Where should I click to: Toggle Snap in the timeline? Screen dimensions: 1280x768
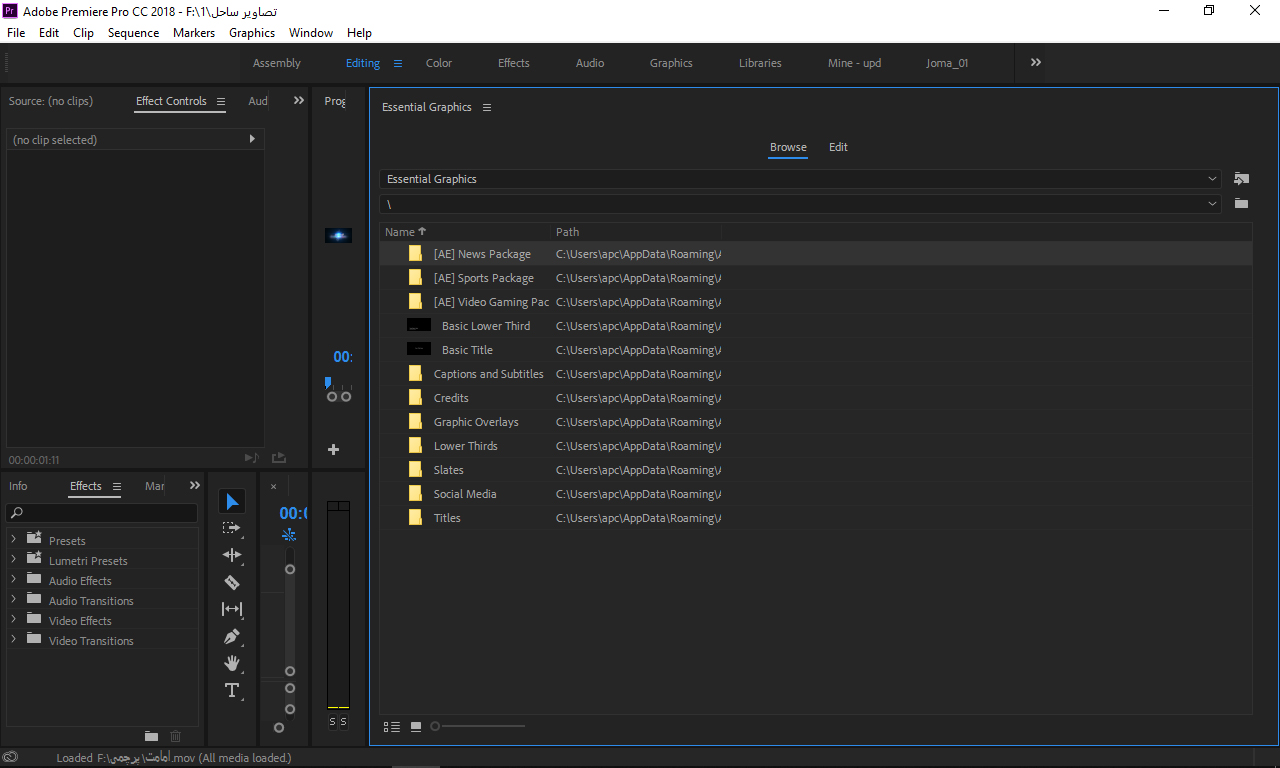click(289, 534)
